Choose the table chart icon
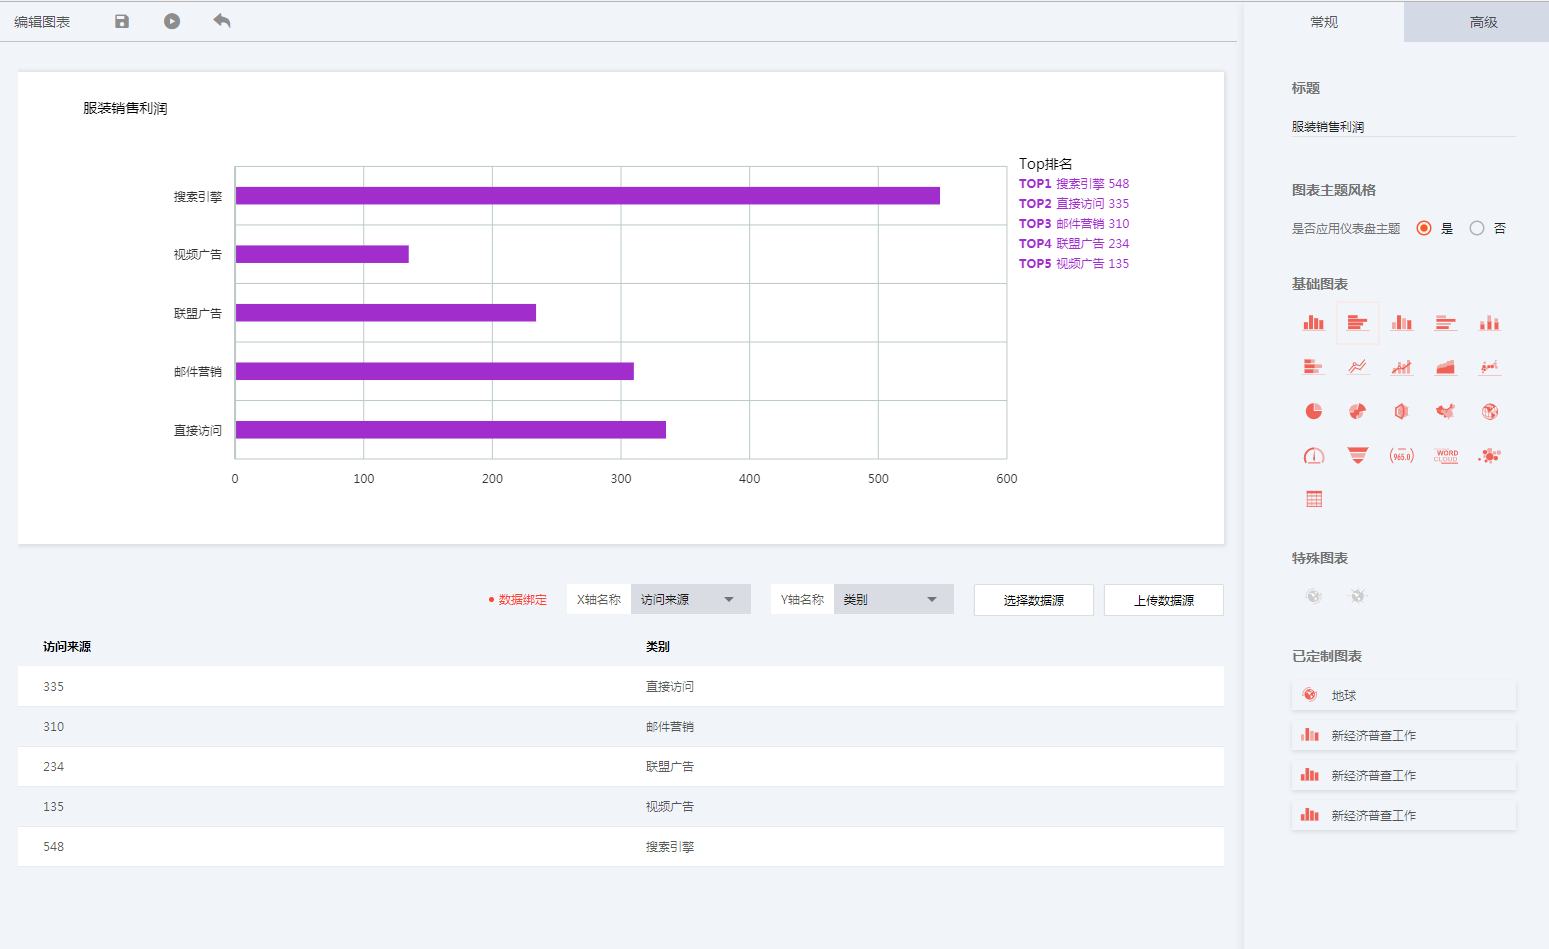The height and width of the screenshot is (949, 1549). (x=1313, y=499)
